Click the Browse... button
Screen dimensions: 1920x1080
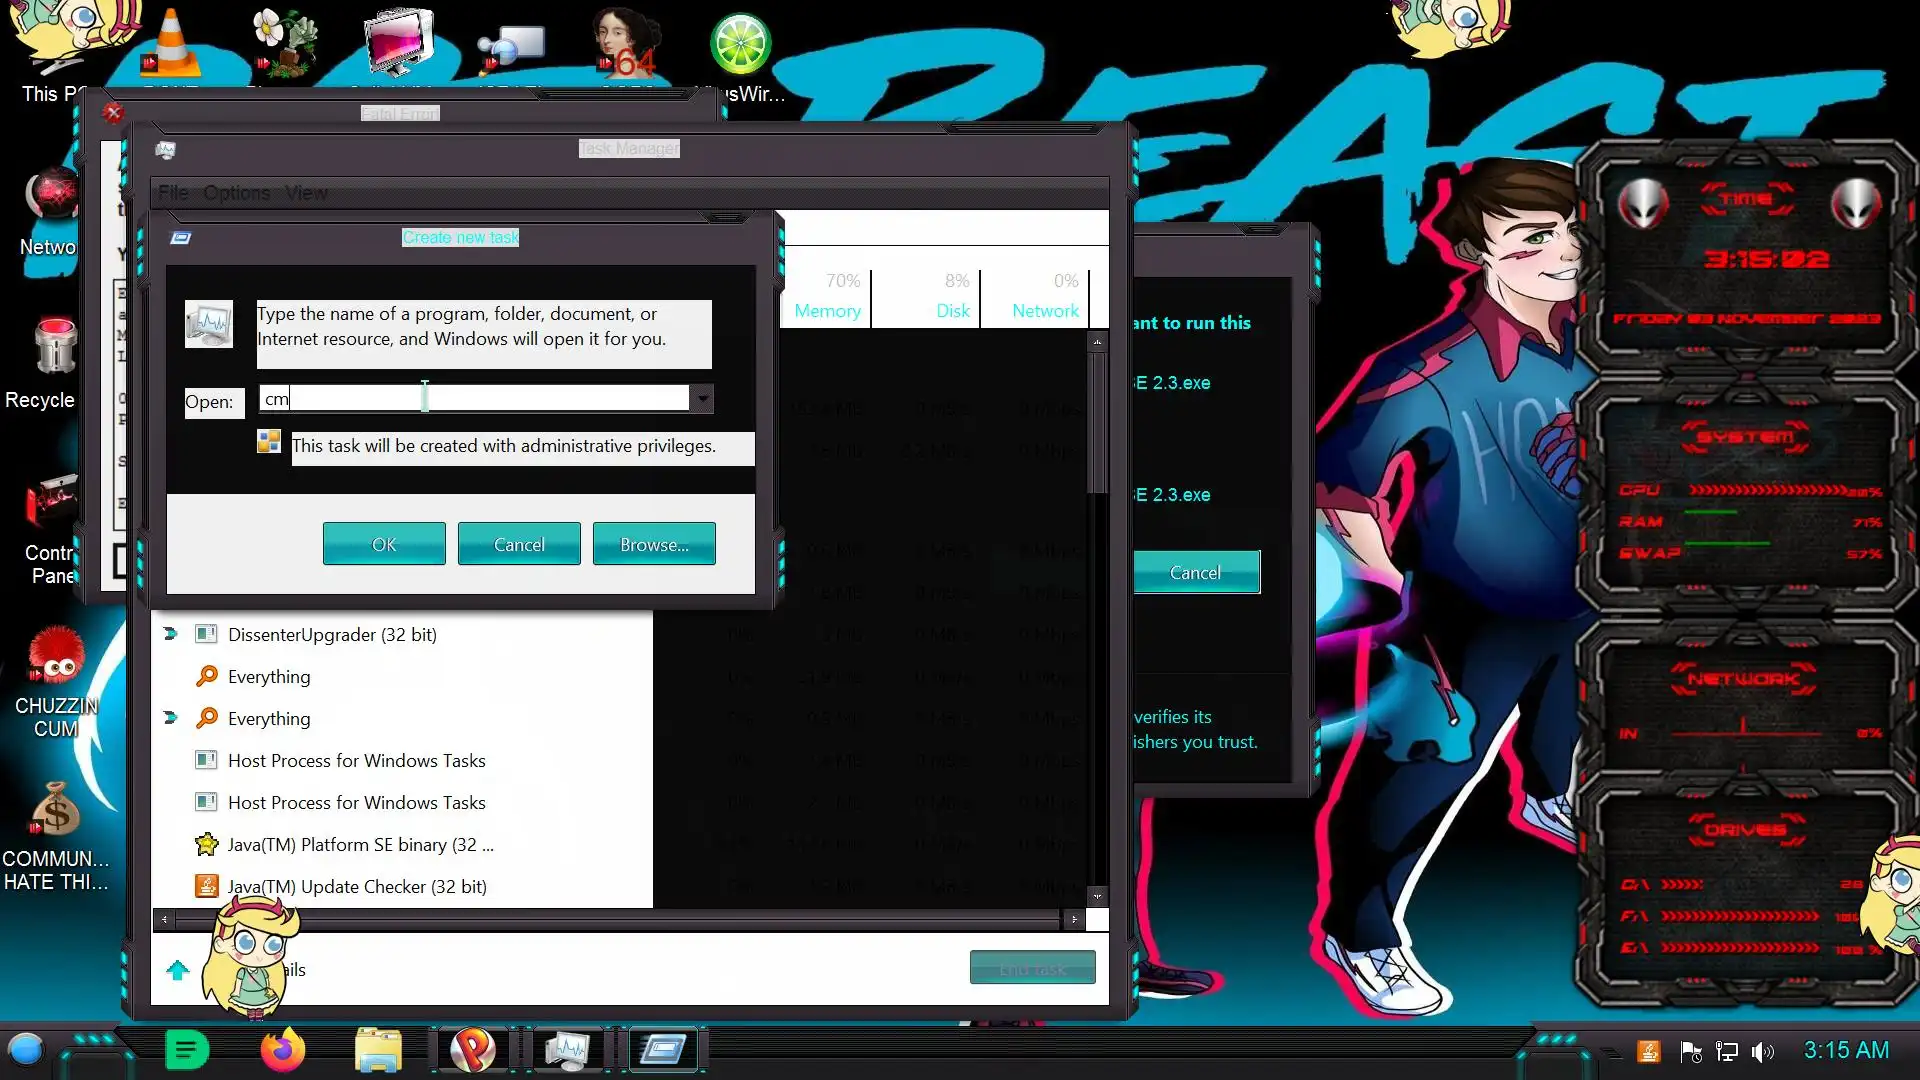coord(654,544)
